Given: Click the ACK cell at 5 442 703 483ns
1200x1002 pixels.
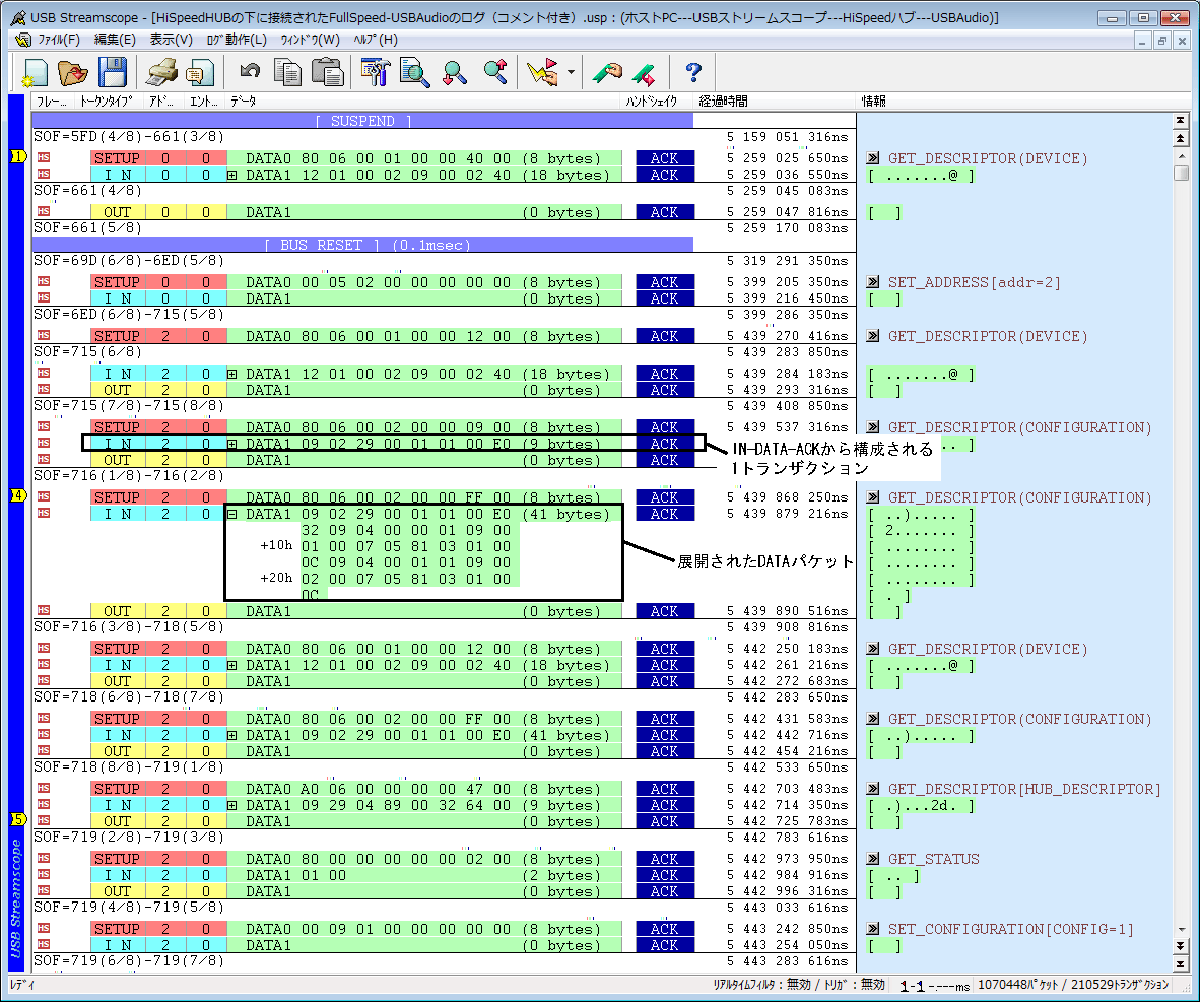Looking at the screenshot, I should point(664,790).
